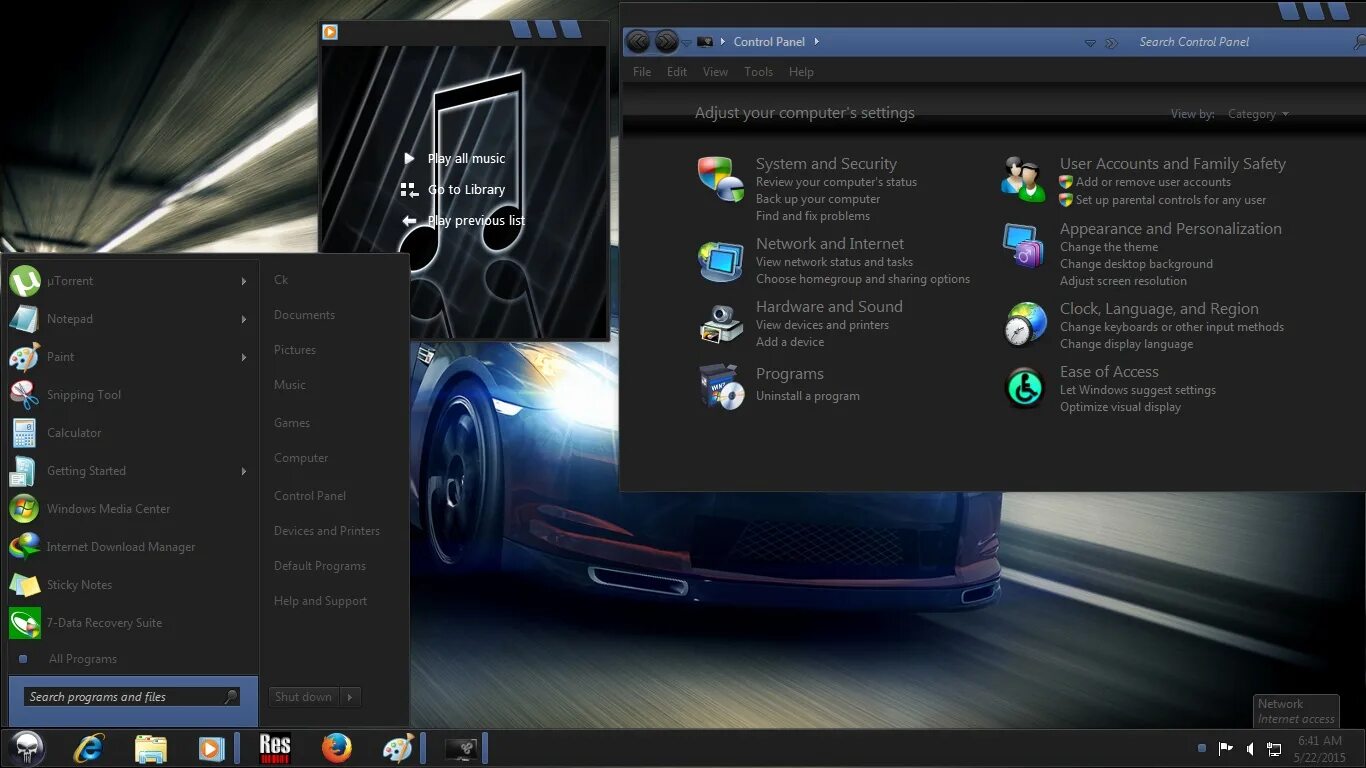The width and height of the screenshot is (1366, 768).
Task: Click the All Programs entry
Action: (83, 659)
